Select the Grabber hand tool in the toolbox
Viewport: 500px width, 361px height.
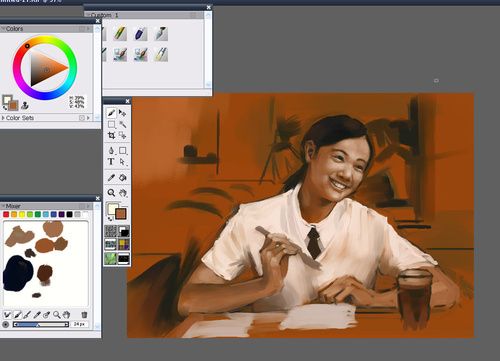tap(123, 193)
